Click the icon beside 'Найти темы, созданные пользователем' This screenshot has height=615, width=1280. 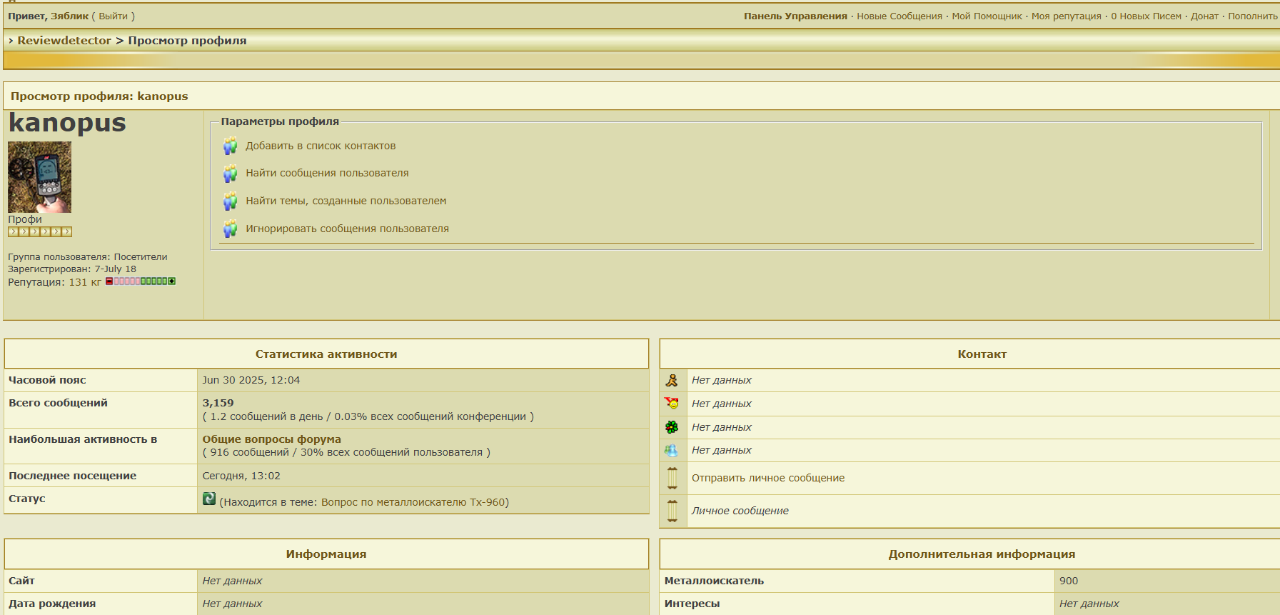click(x=230, y=201)
